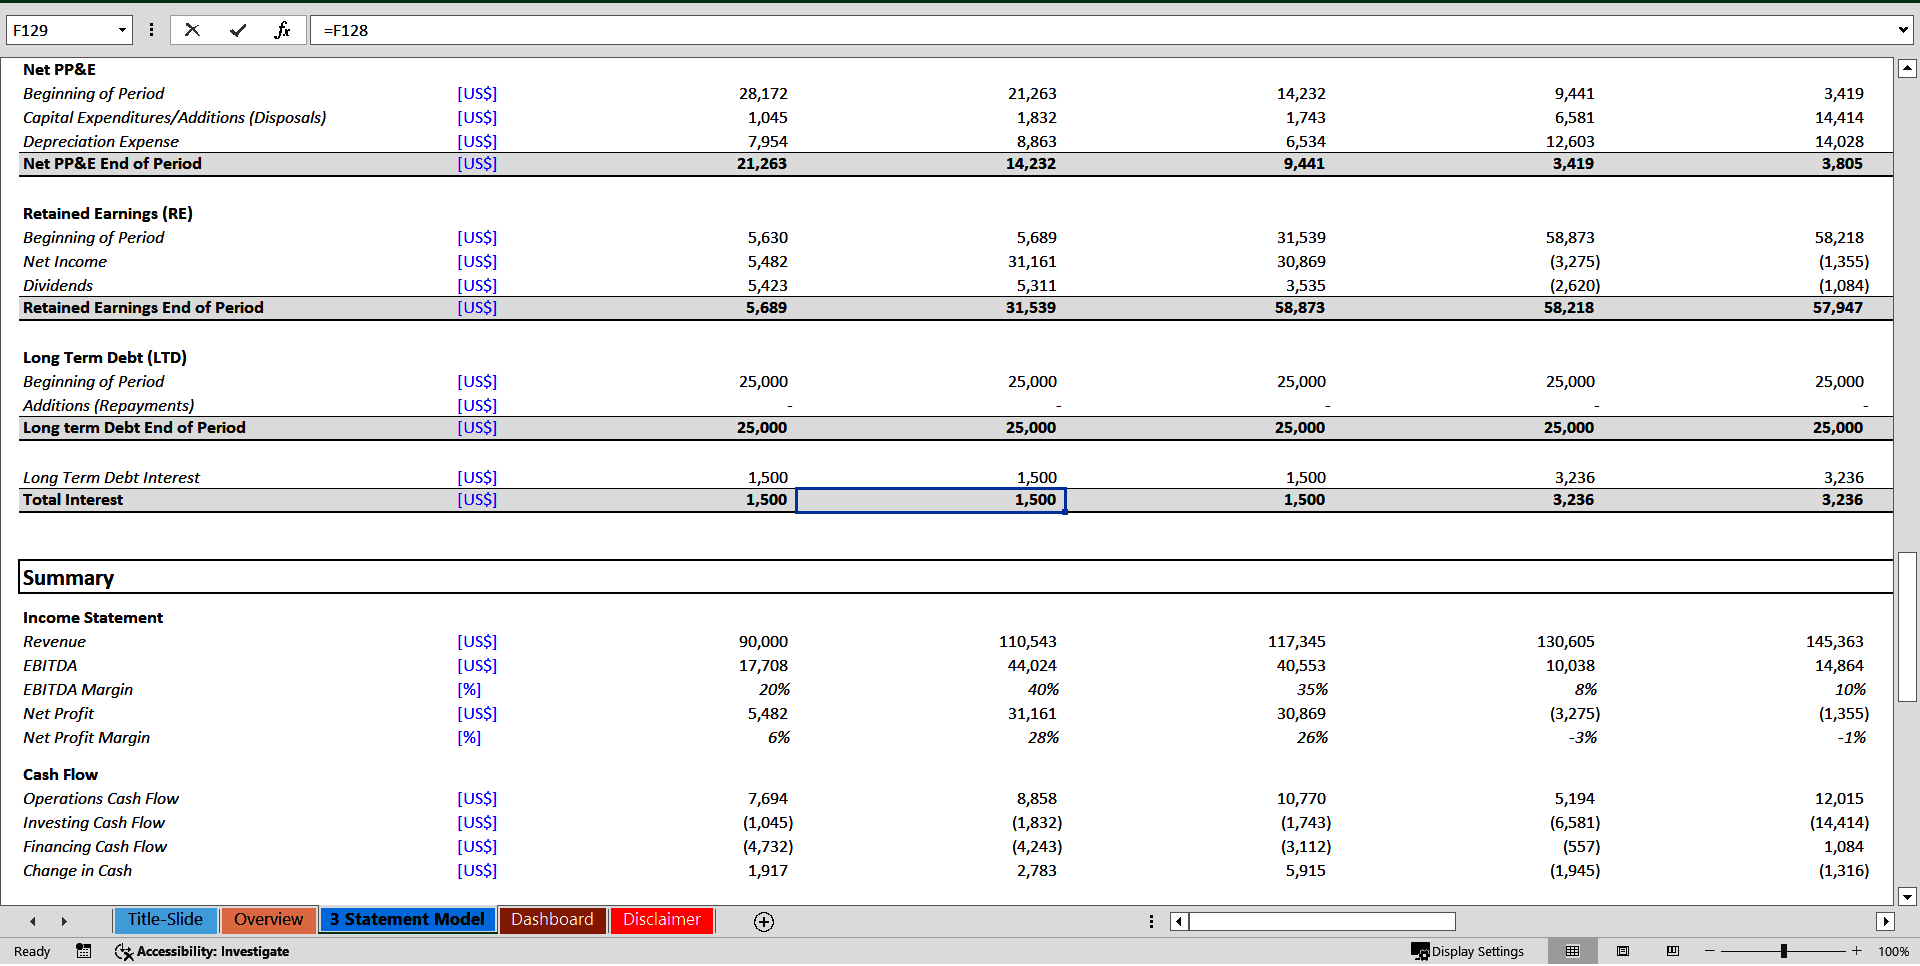Select the 'Capital Expenditures/Additions (Disposals)' label
The width and height of the screenshot is (1920, 966).
[175, 118]
